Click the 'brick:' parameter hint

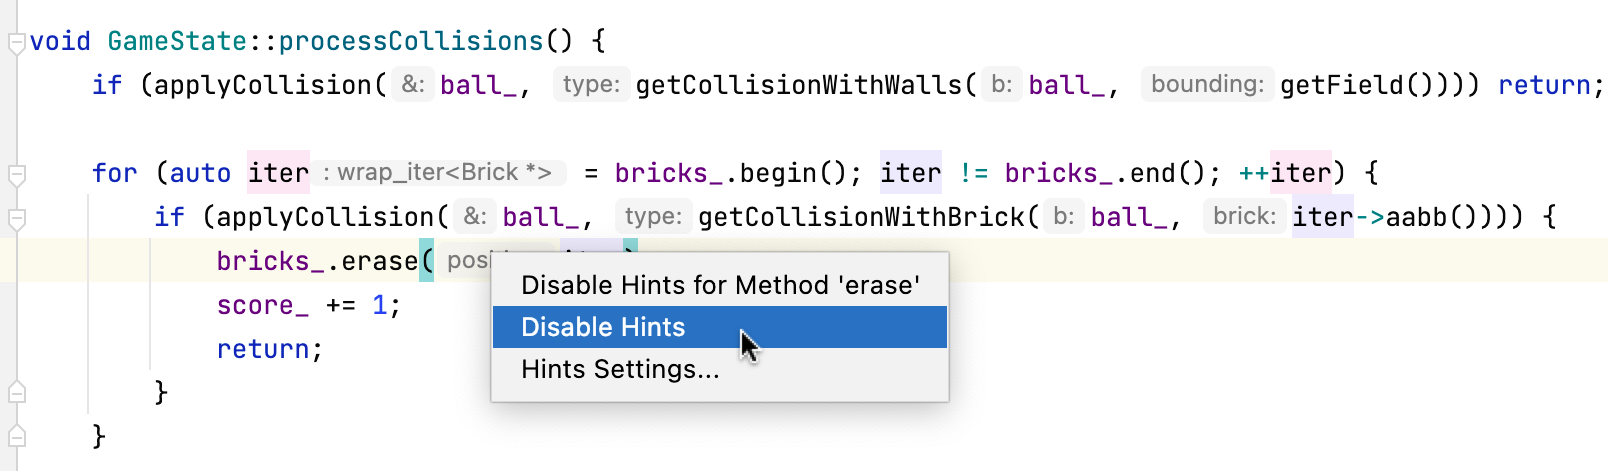pos(1244,216)
